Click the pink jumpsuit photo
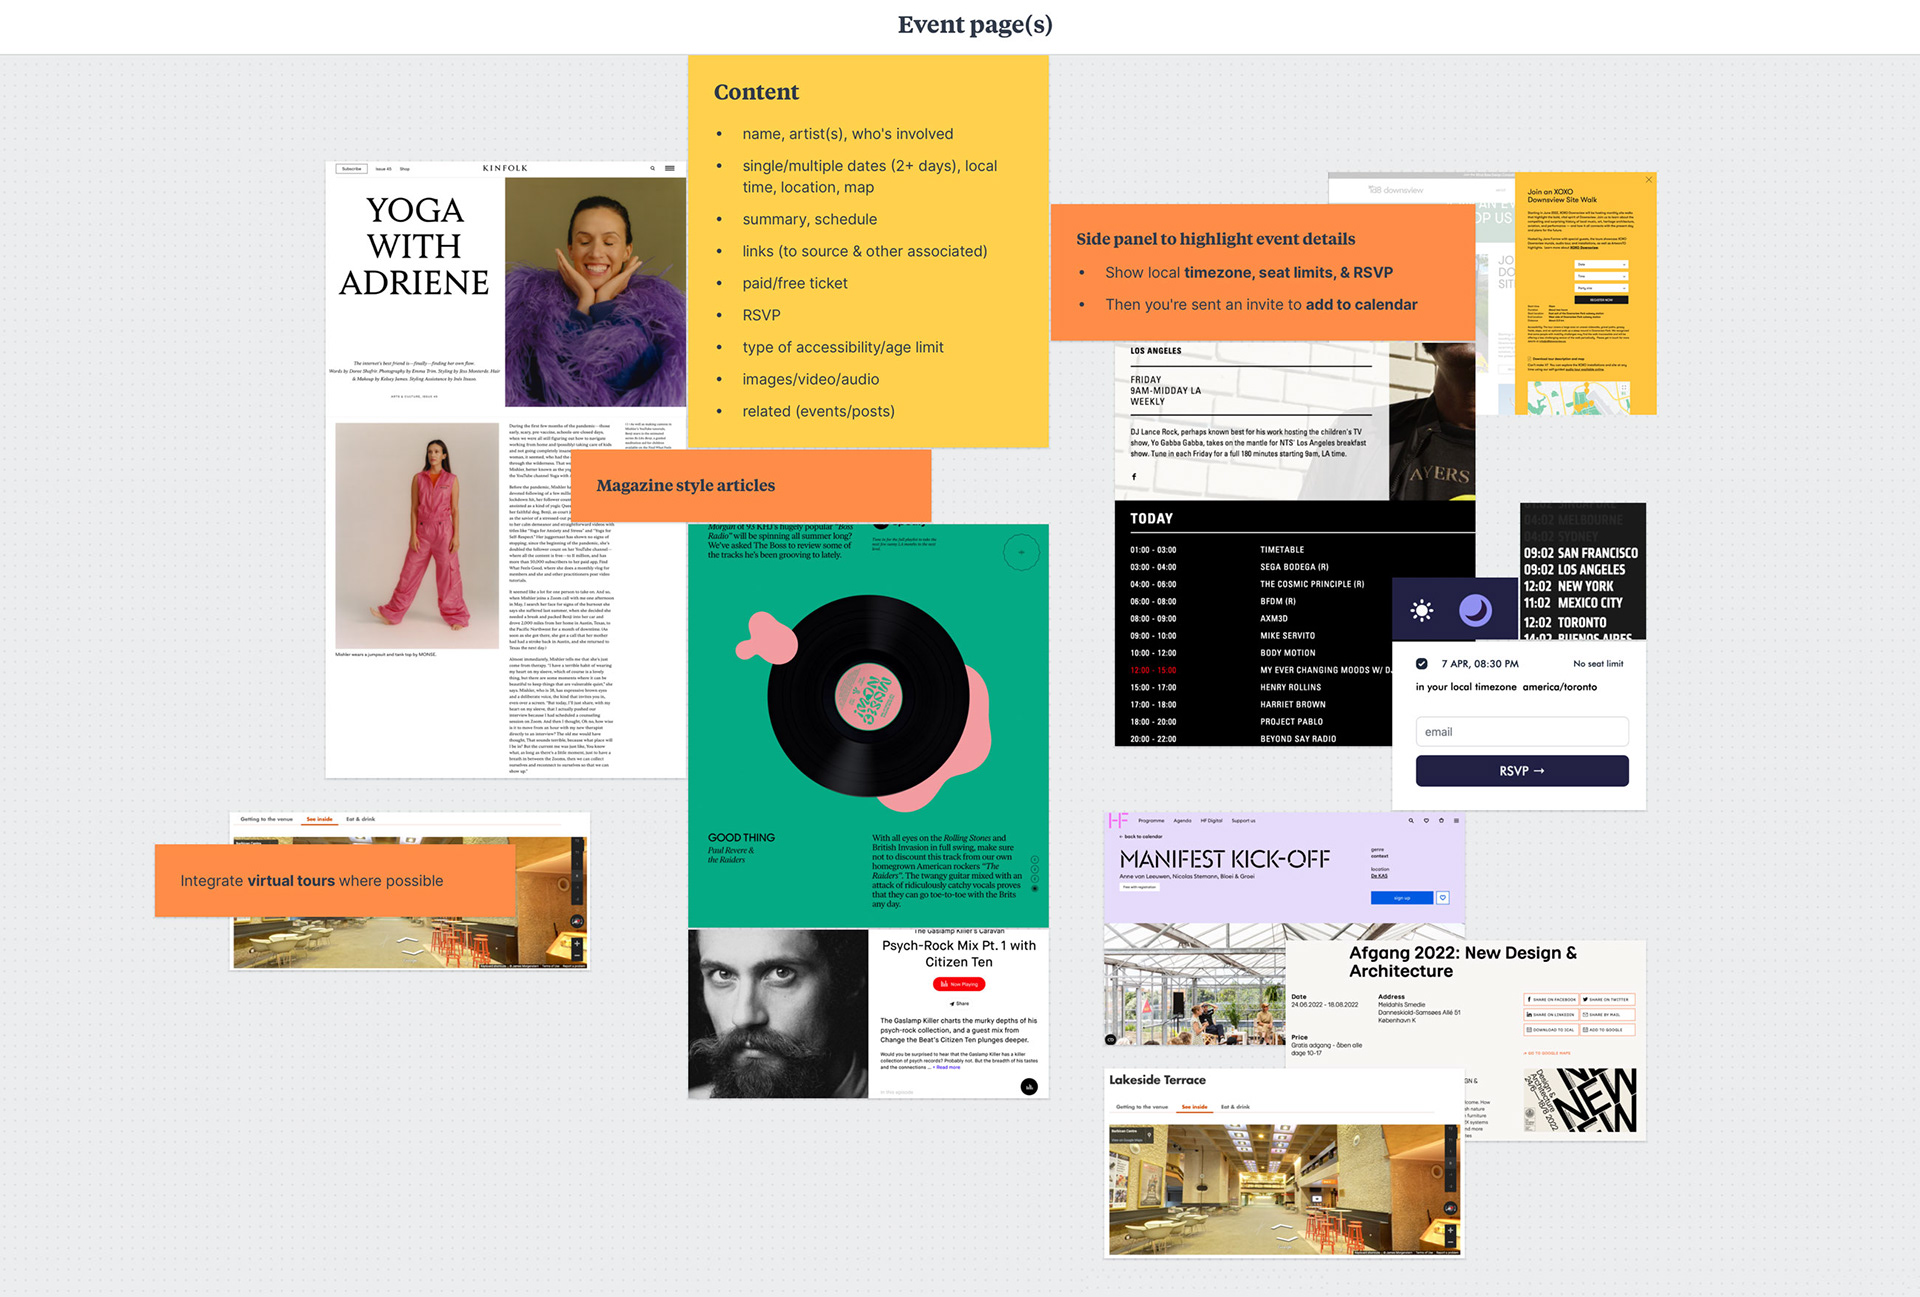 [417, 536]
